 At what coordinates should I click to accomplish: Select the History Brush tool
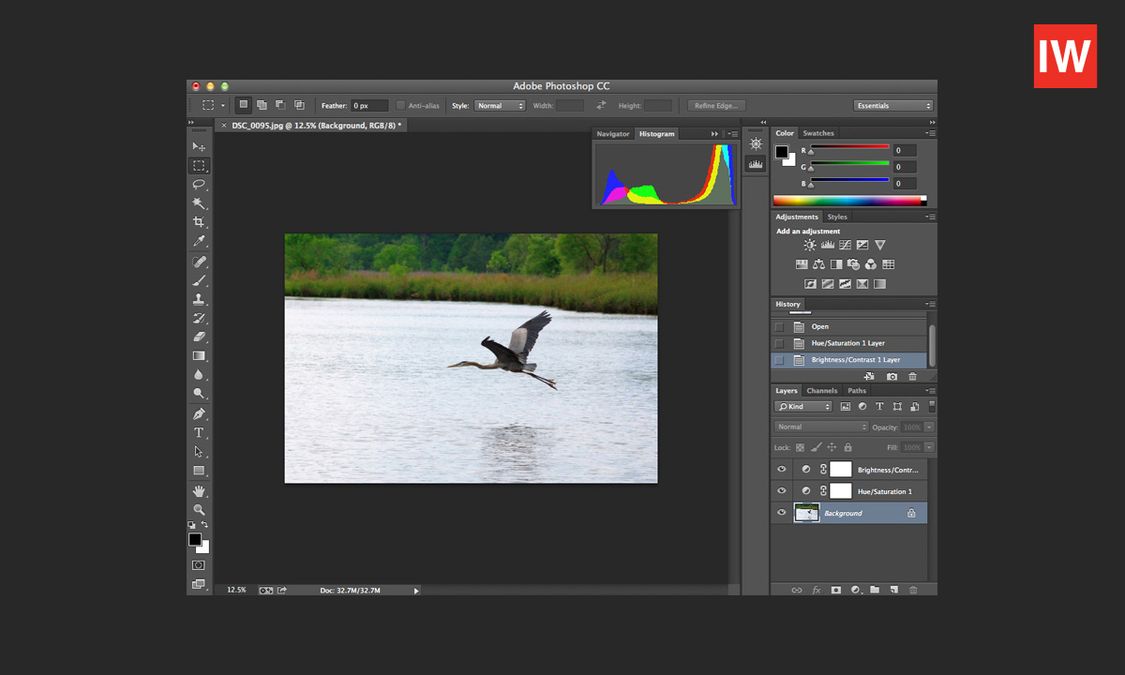[x=199, y=318]
